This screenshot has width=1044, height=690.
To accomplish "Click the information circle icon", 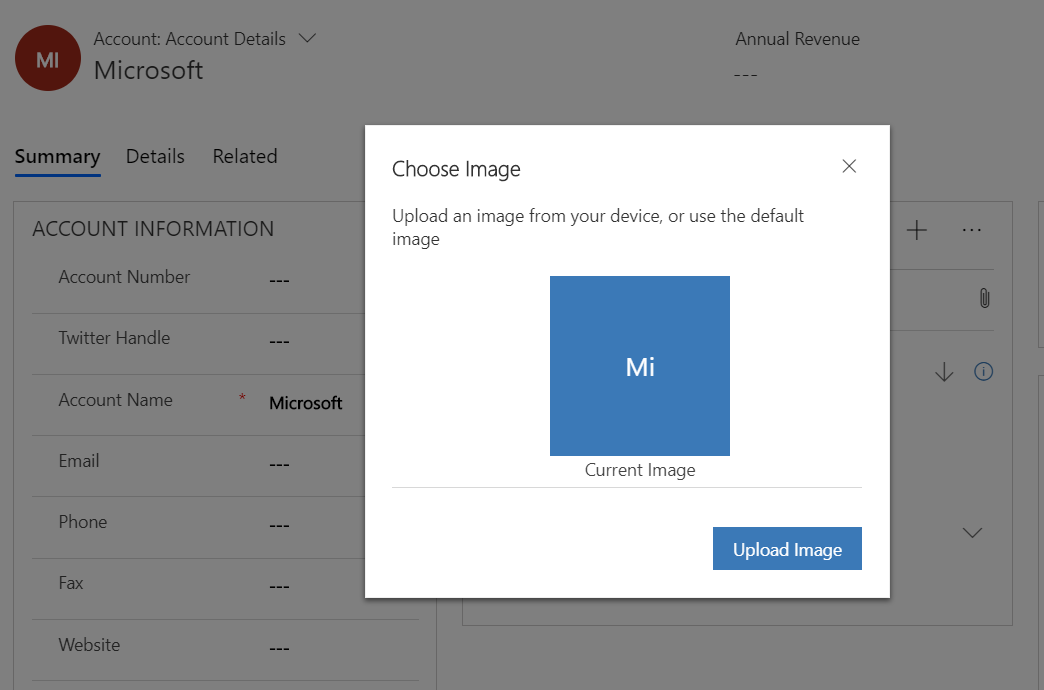I will point(983,371).
